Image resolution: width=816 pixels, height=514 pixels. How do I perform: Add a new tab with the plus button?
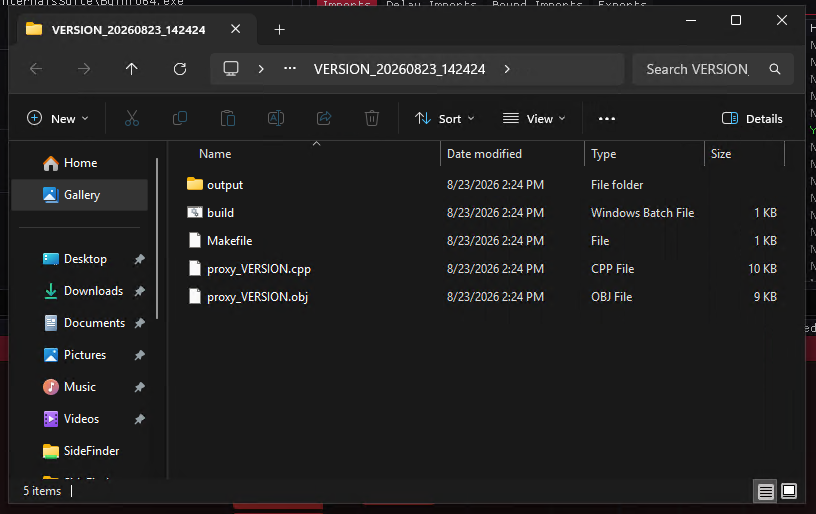point(279,30)
